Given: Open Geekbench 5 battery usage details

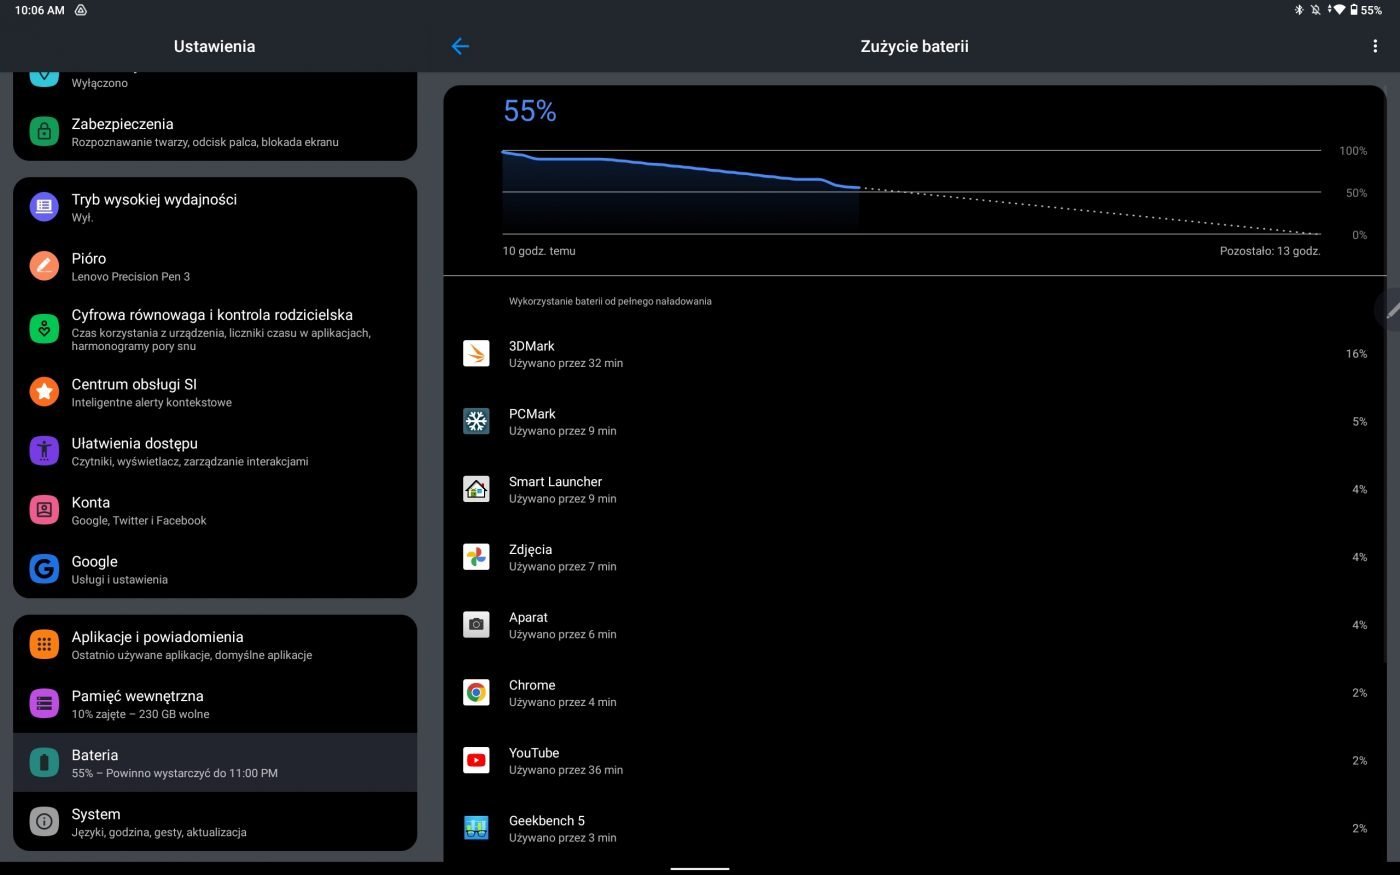Looking at the screenshot, I should tap(915, 828).
